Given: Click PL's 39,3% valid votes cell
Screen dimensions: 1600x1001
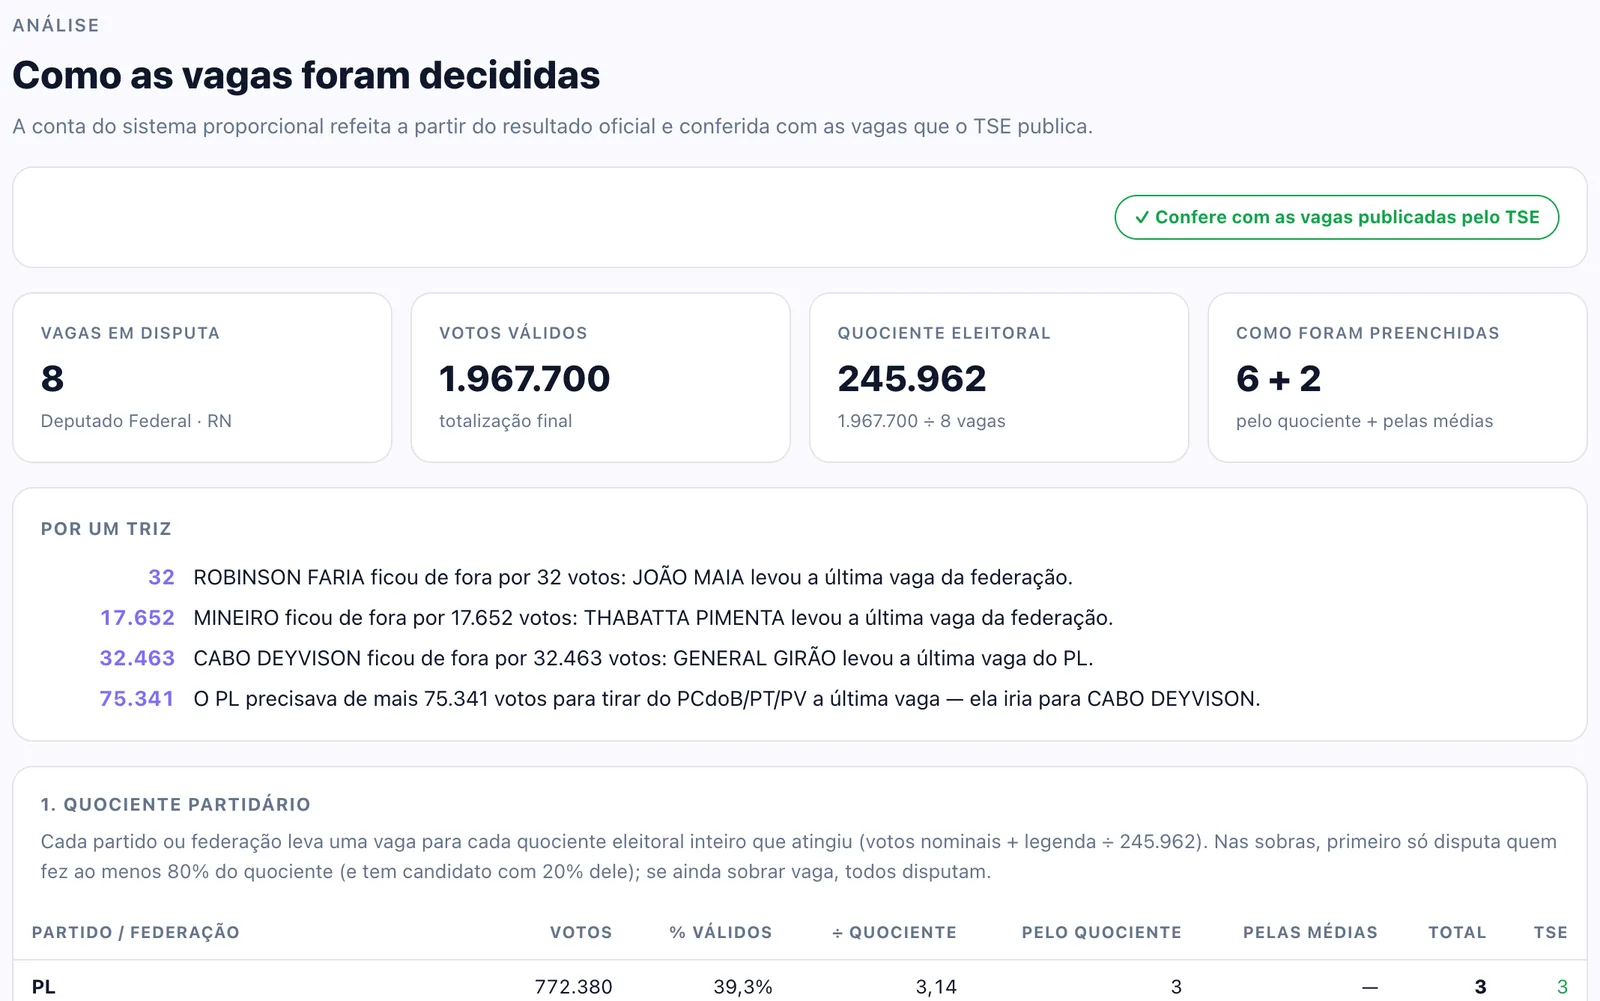Looking at the screenshot, I should point(742,987).
